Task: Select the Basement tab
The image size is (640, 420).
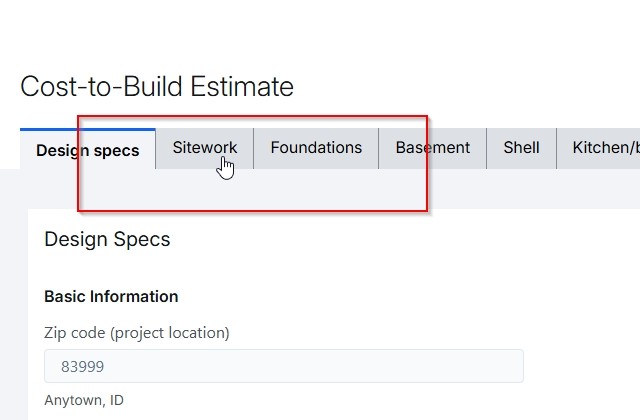Action: (432, 148)
